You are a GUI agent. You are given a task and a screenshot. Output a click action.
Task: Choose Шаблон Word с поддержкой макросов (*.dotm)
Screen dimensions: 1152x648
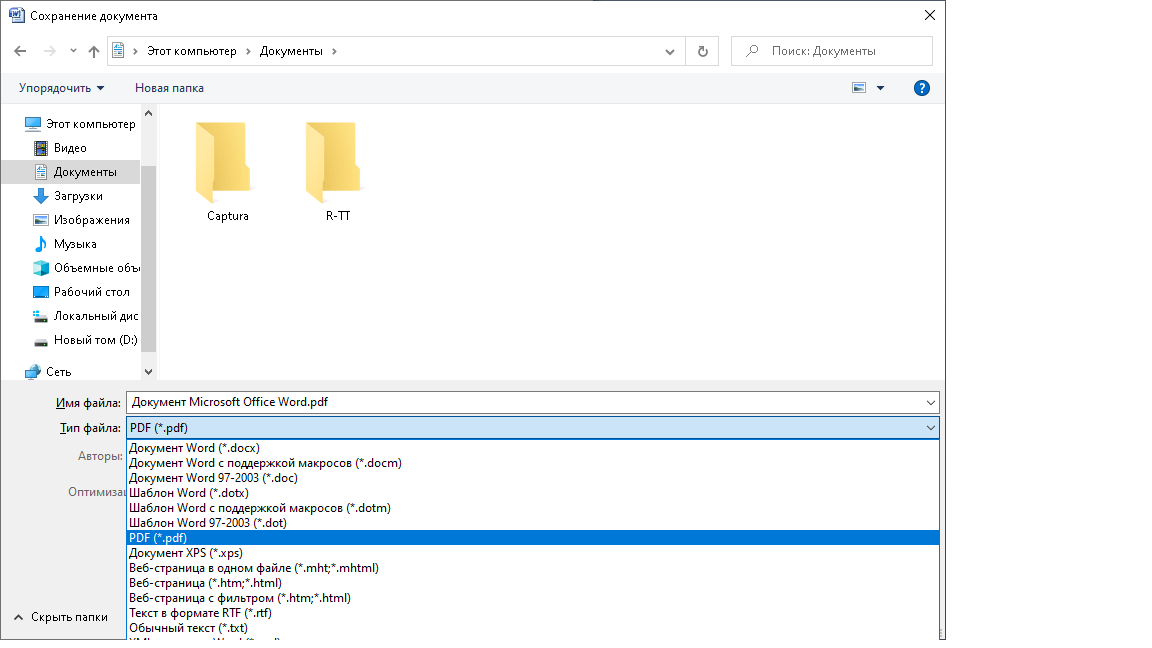coord(533,508)
